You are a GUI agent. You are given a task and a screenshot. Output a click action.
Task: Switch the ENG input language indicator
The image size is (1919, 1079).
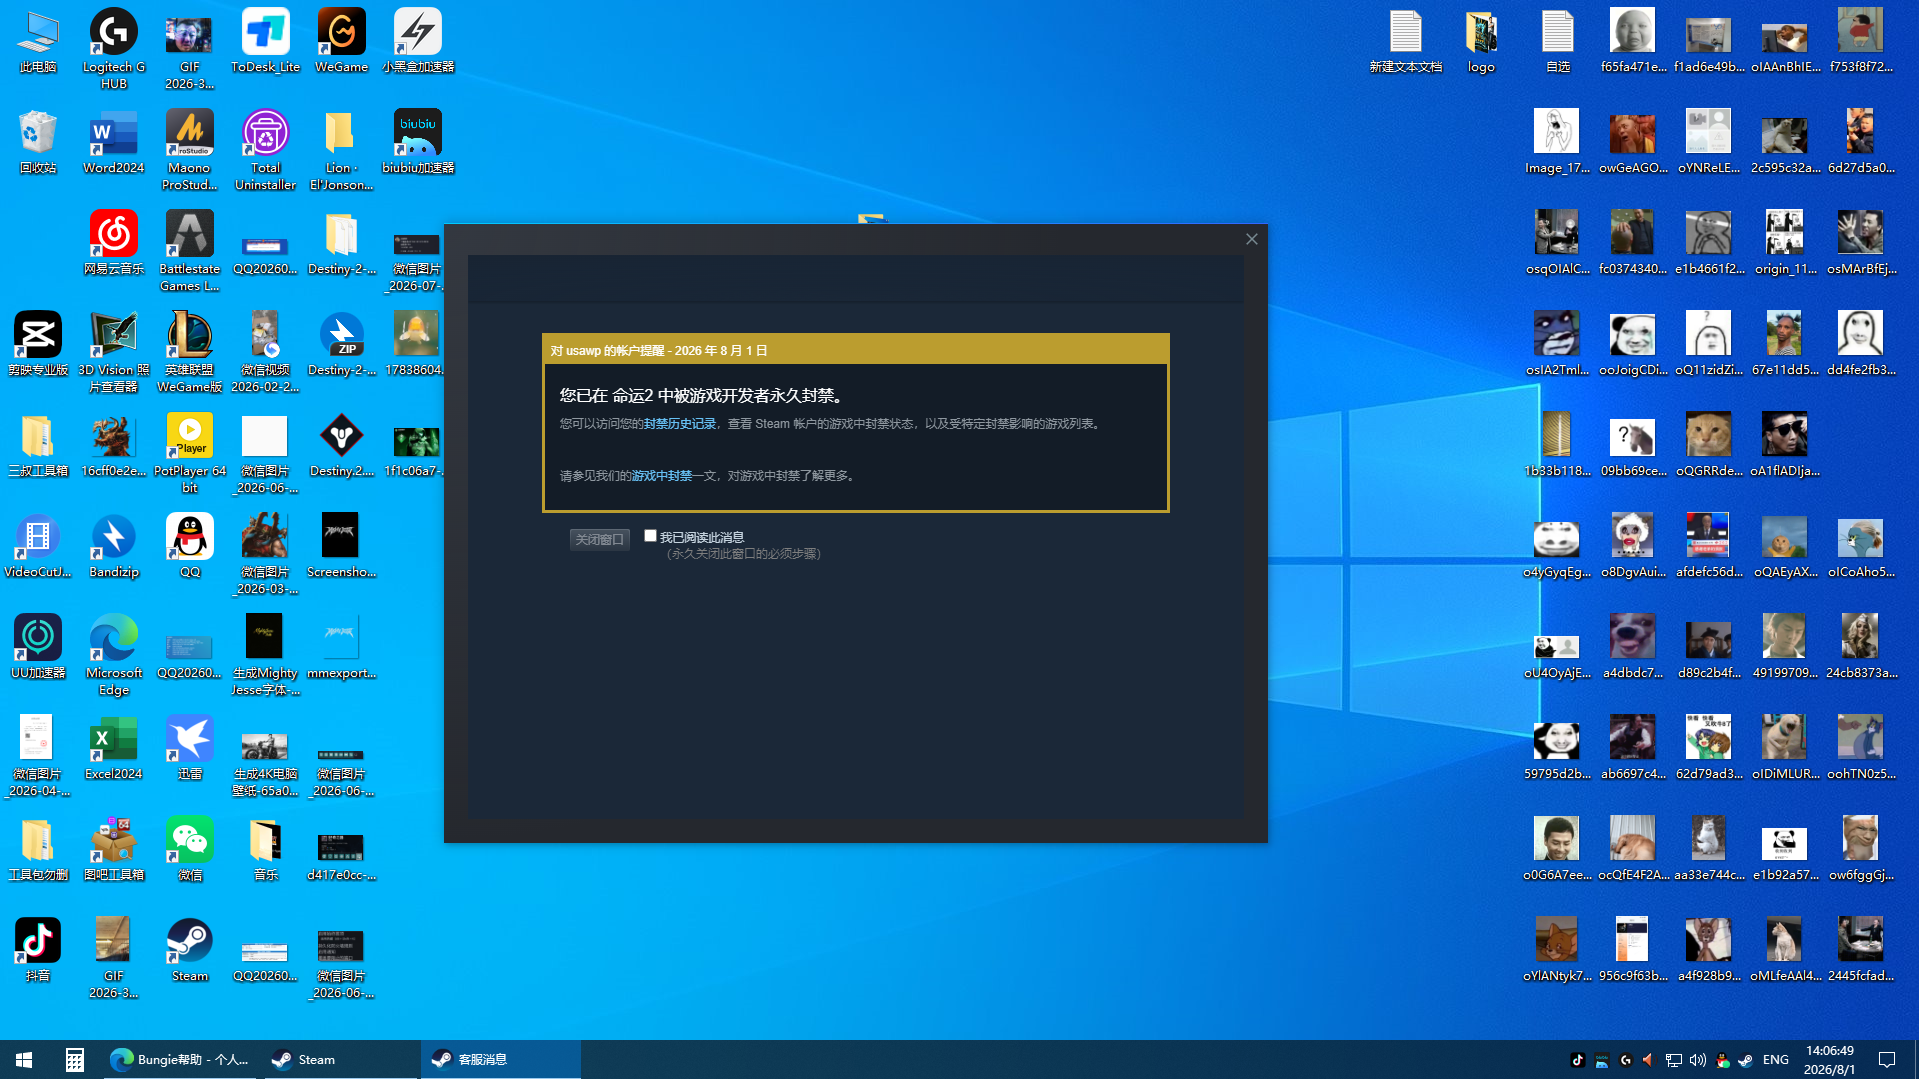pos(1776,1060)
